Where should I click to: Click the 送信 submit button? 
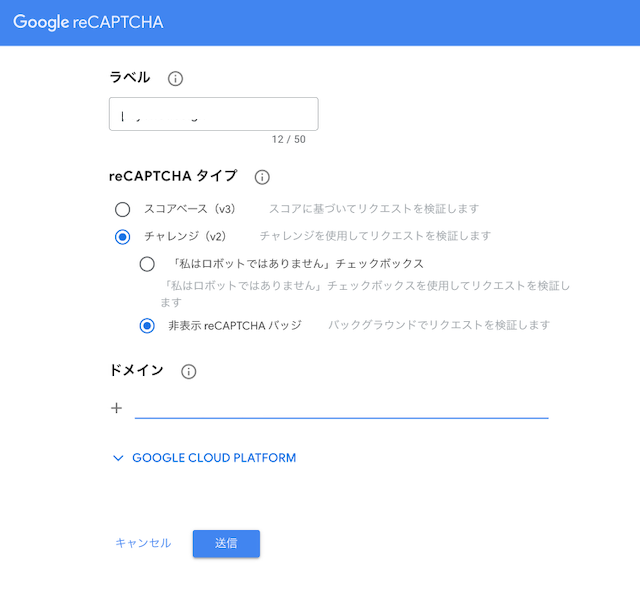226,543
